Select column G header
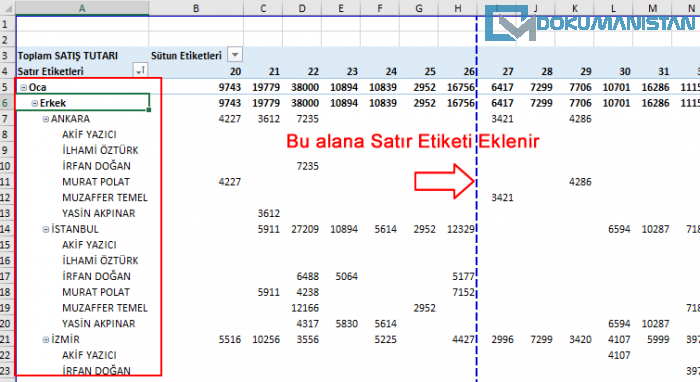Image resolution: width=700 pixels, height=382 pixels. [419, 8]
